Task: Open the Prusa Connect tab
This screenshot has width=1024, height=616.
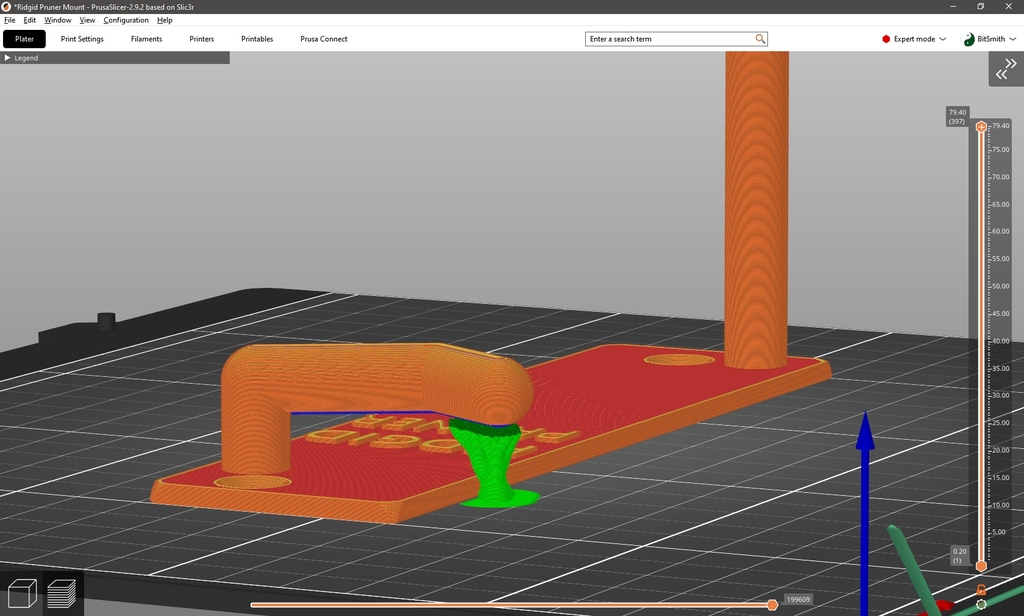Action: [x=324, y=39]
